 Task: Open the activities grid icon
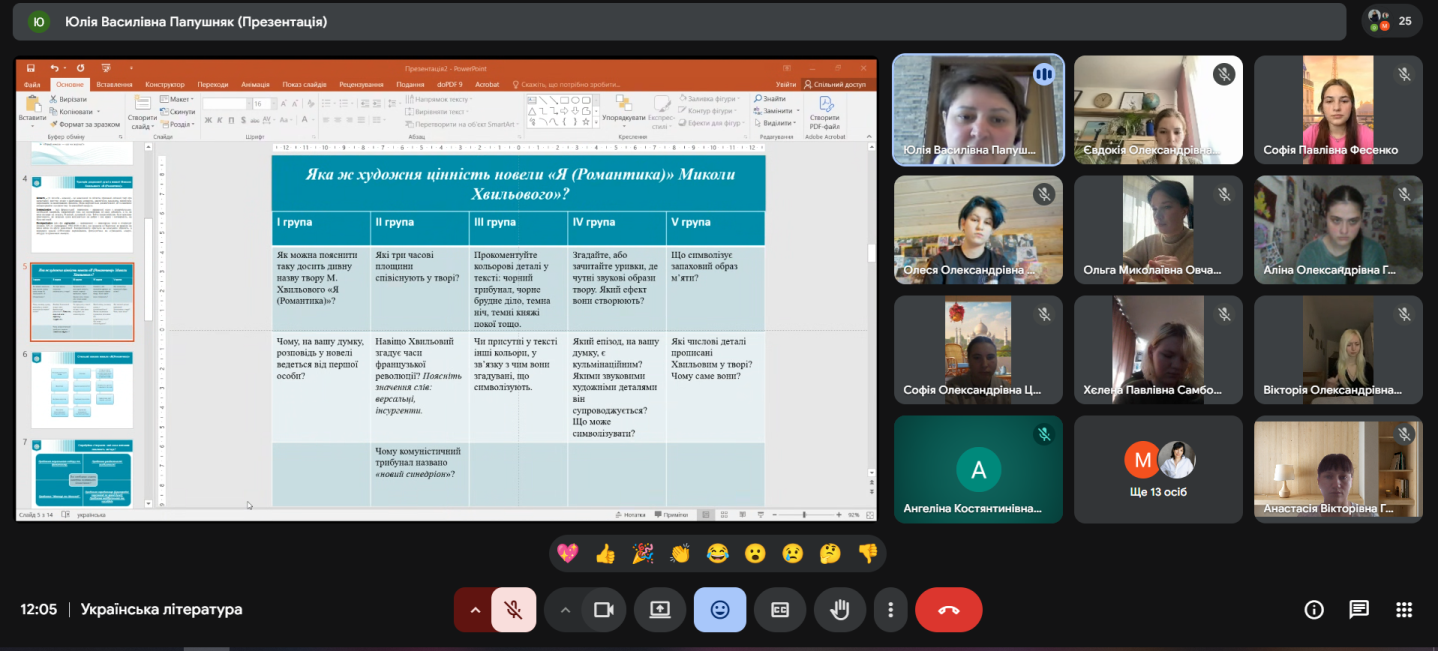tap(1404, 610)
